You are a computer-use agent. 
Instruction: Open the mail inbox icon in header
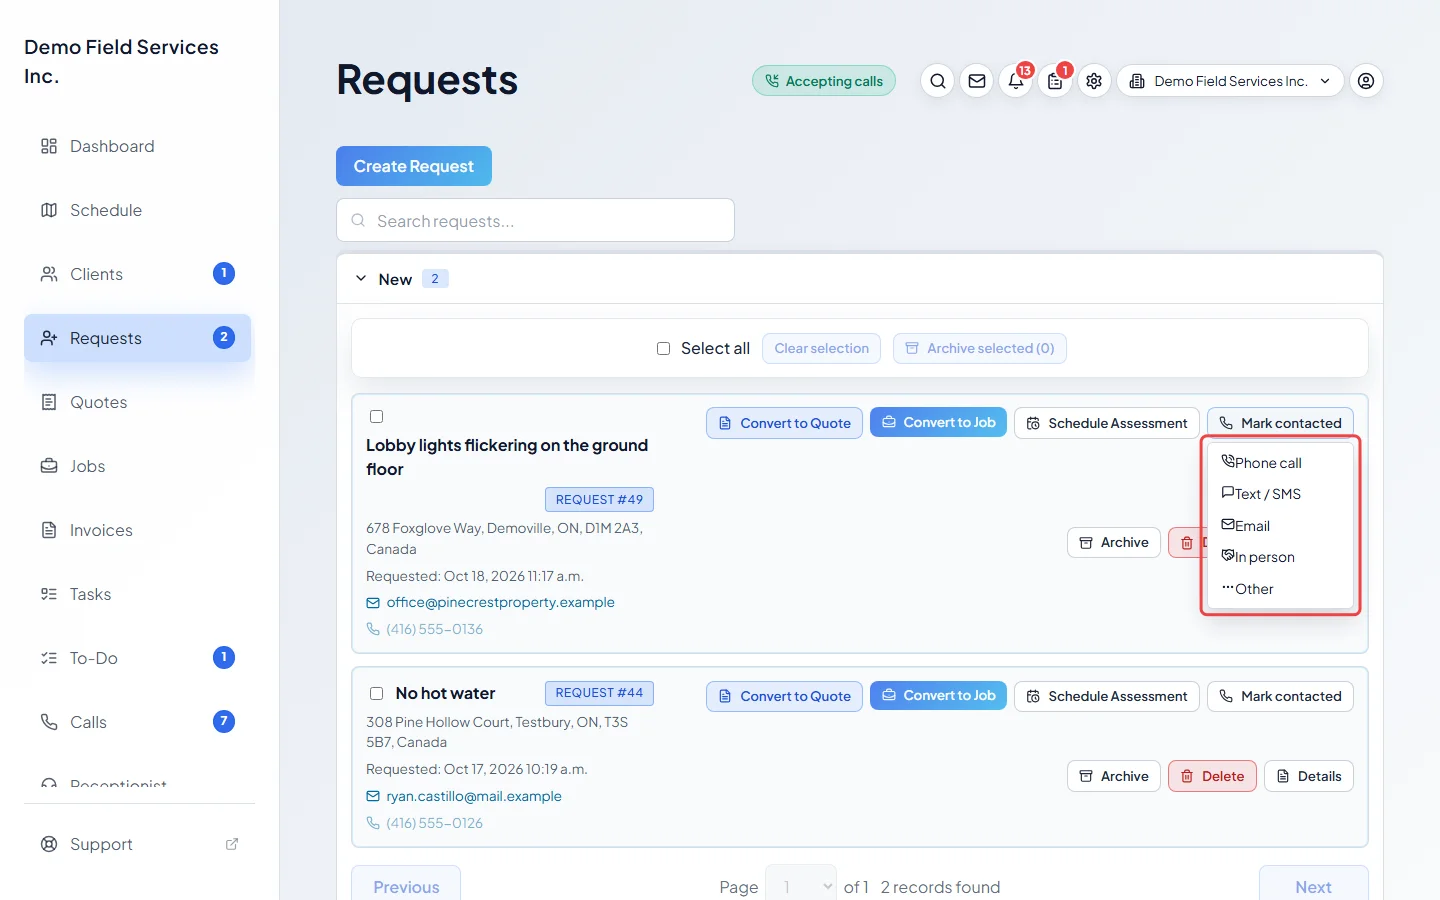tap(977, 81)
